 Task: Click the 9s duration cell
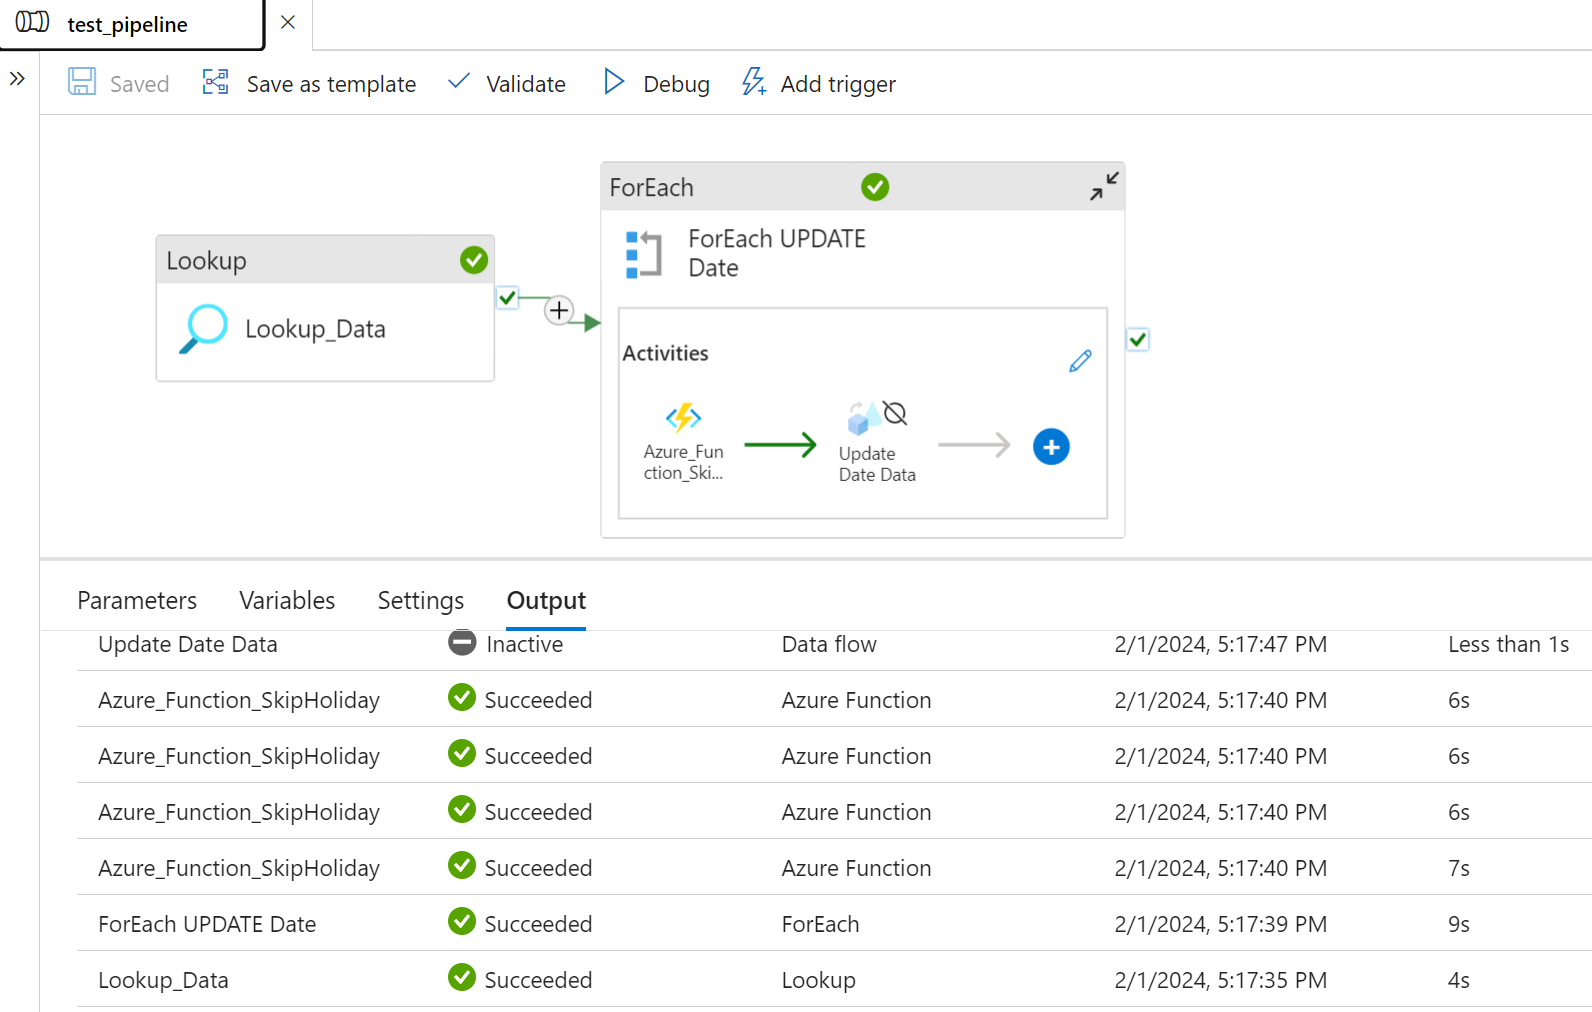[1459, 924]
